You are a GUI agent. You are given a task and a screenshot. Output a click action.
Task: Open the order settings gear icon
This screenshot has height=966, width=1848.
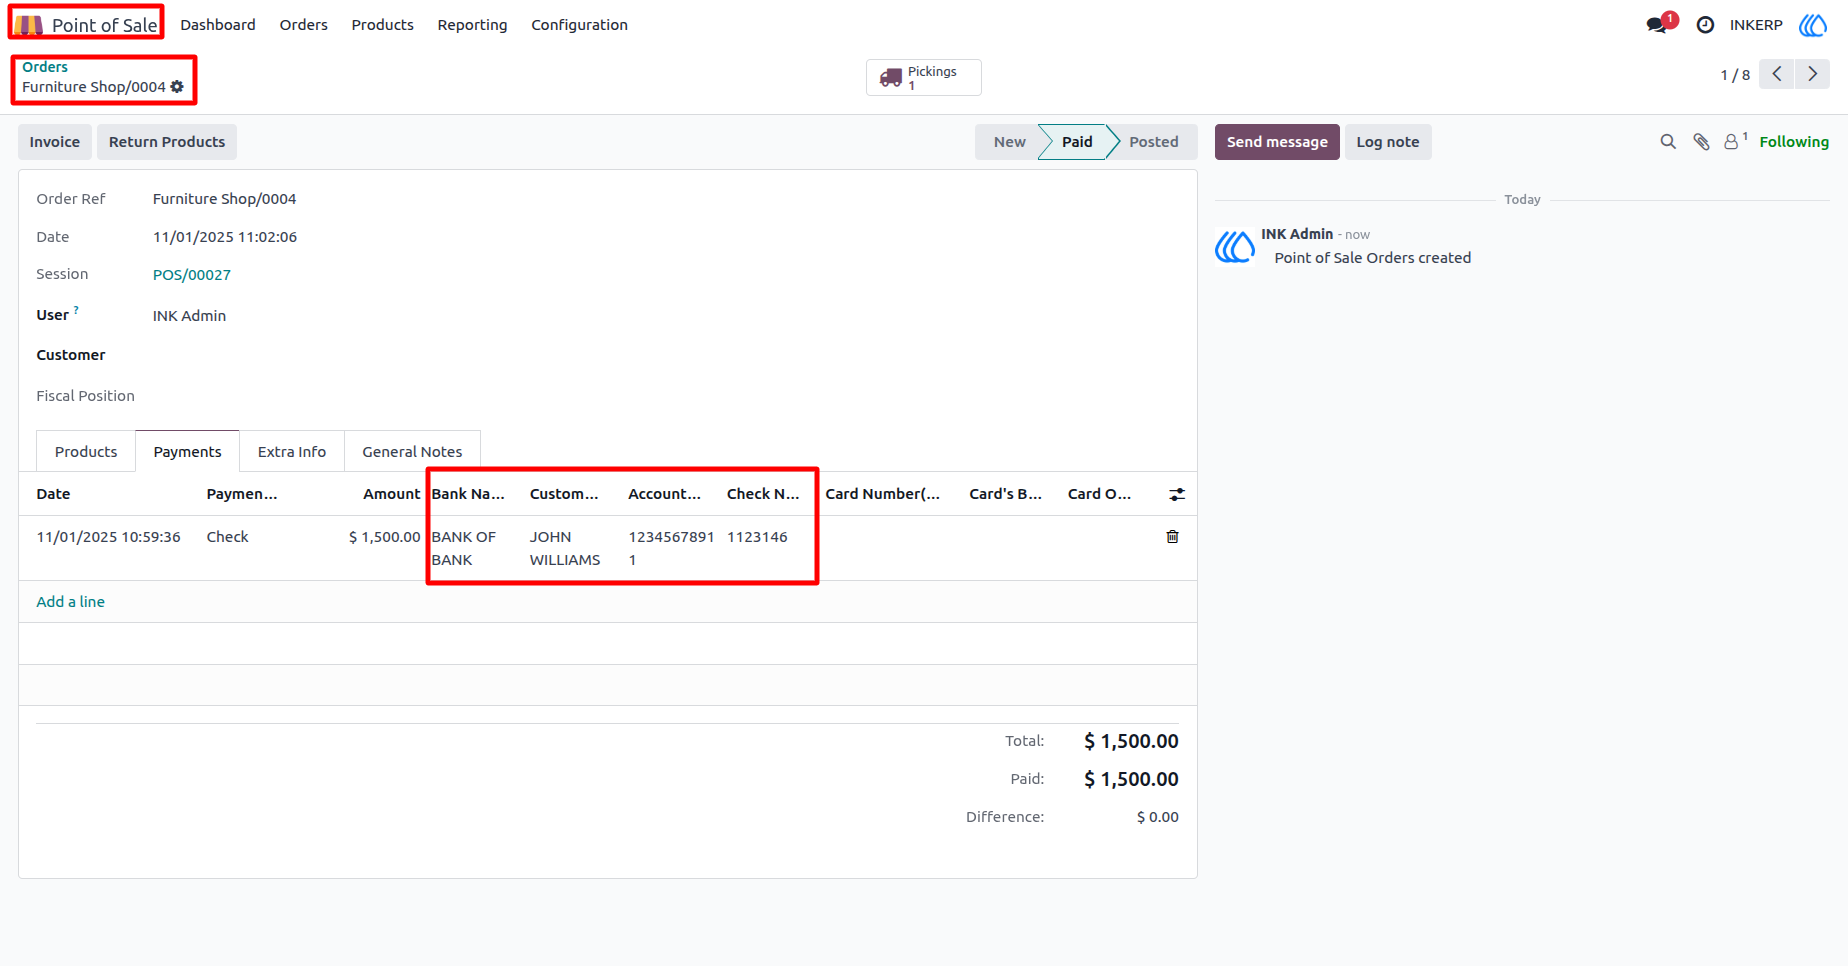point(177,87)
